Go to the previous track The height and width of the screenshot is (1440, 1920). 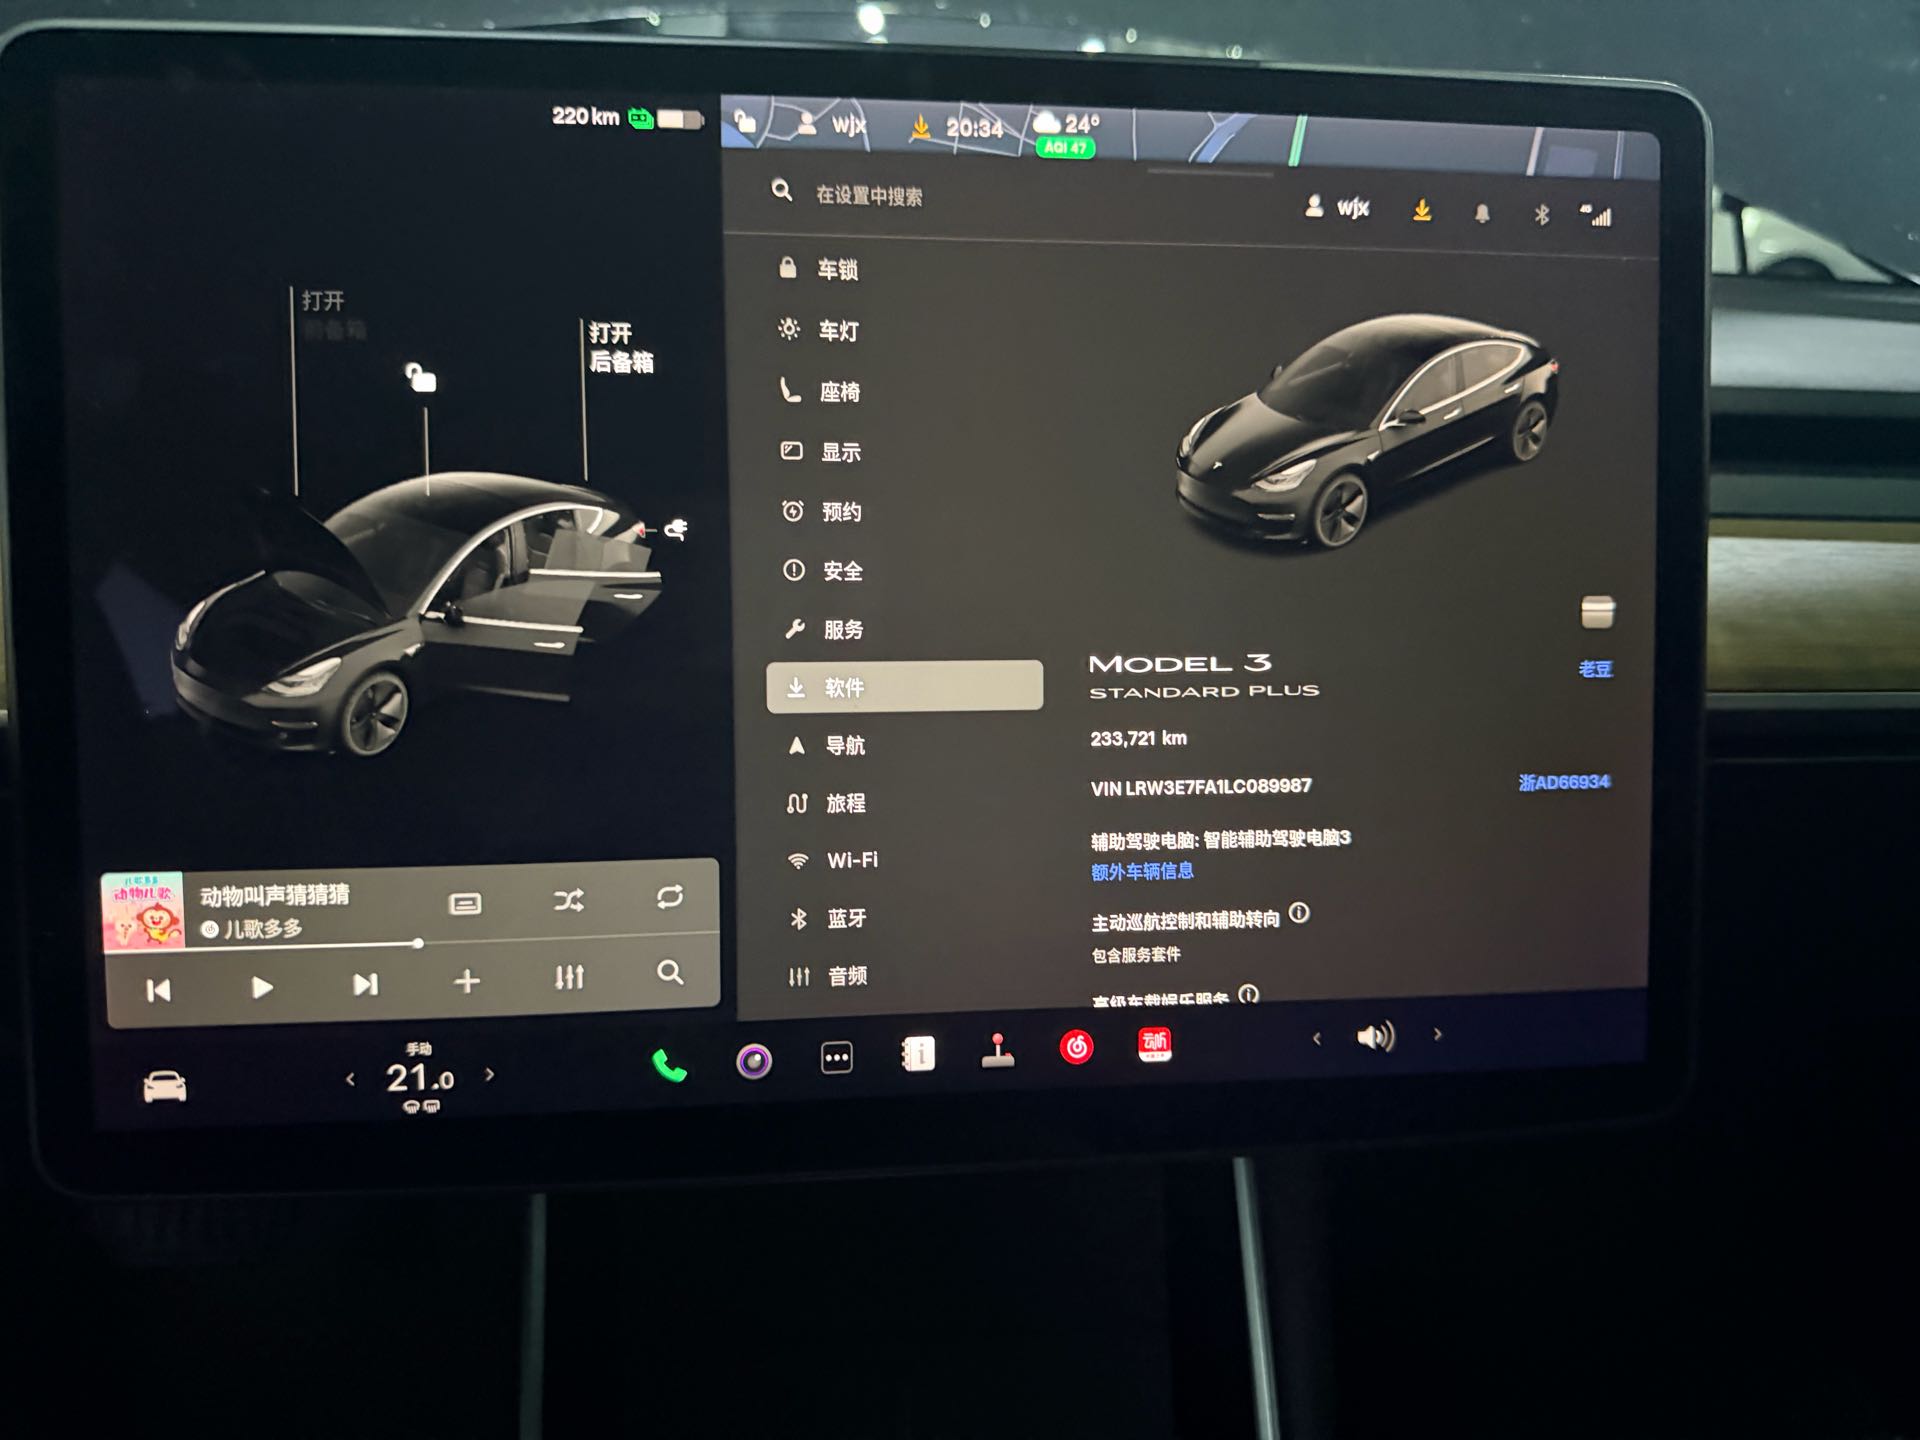(158, 991)
